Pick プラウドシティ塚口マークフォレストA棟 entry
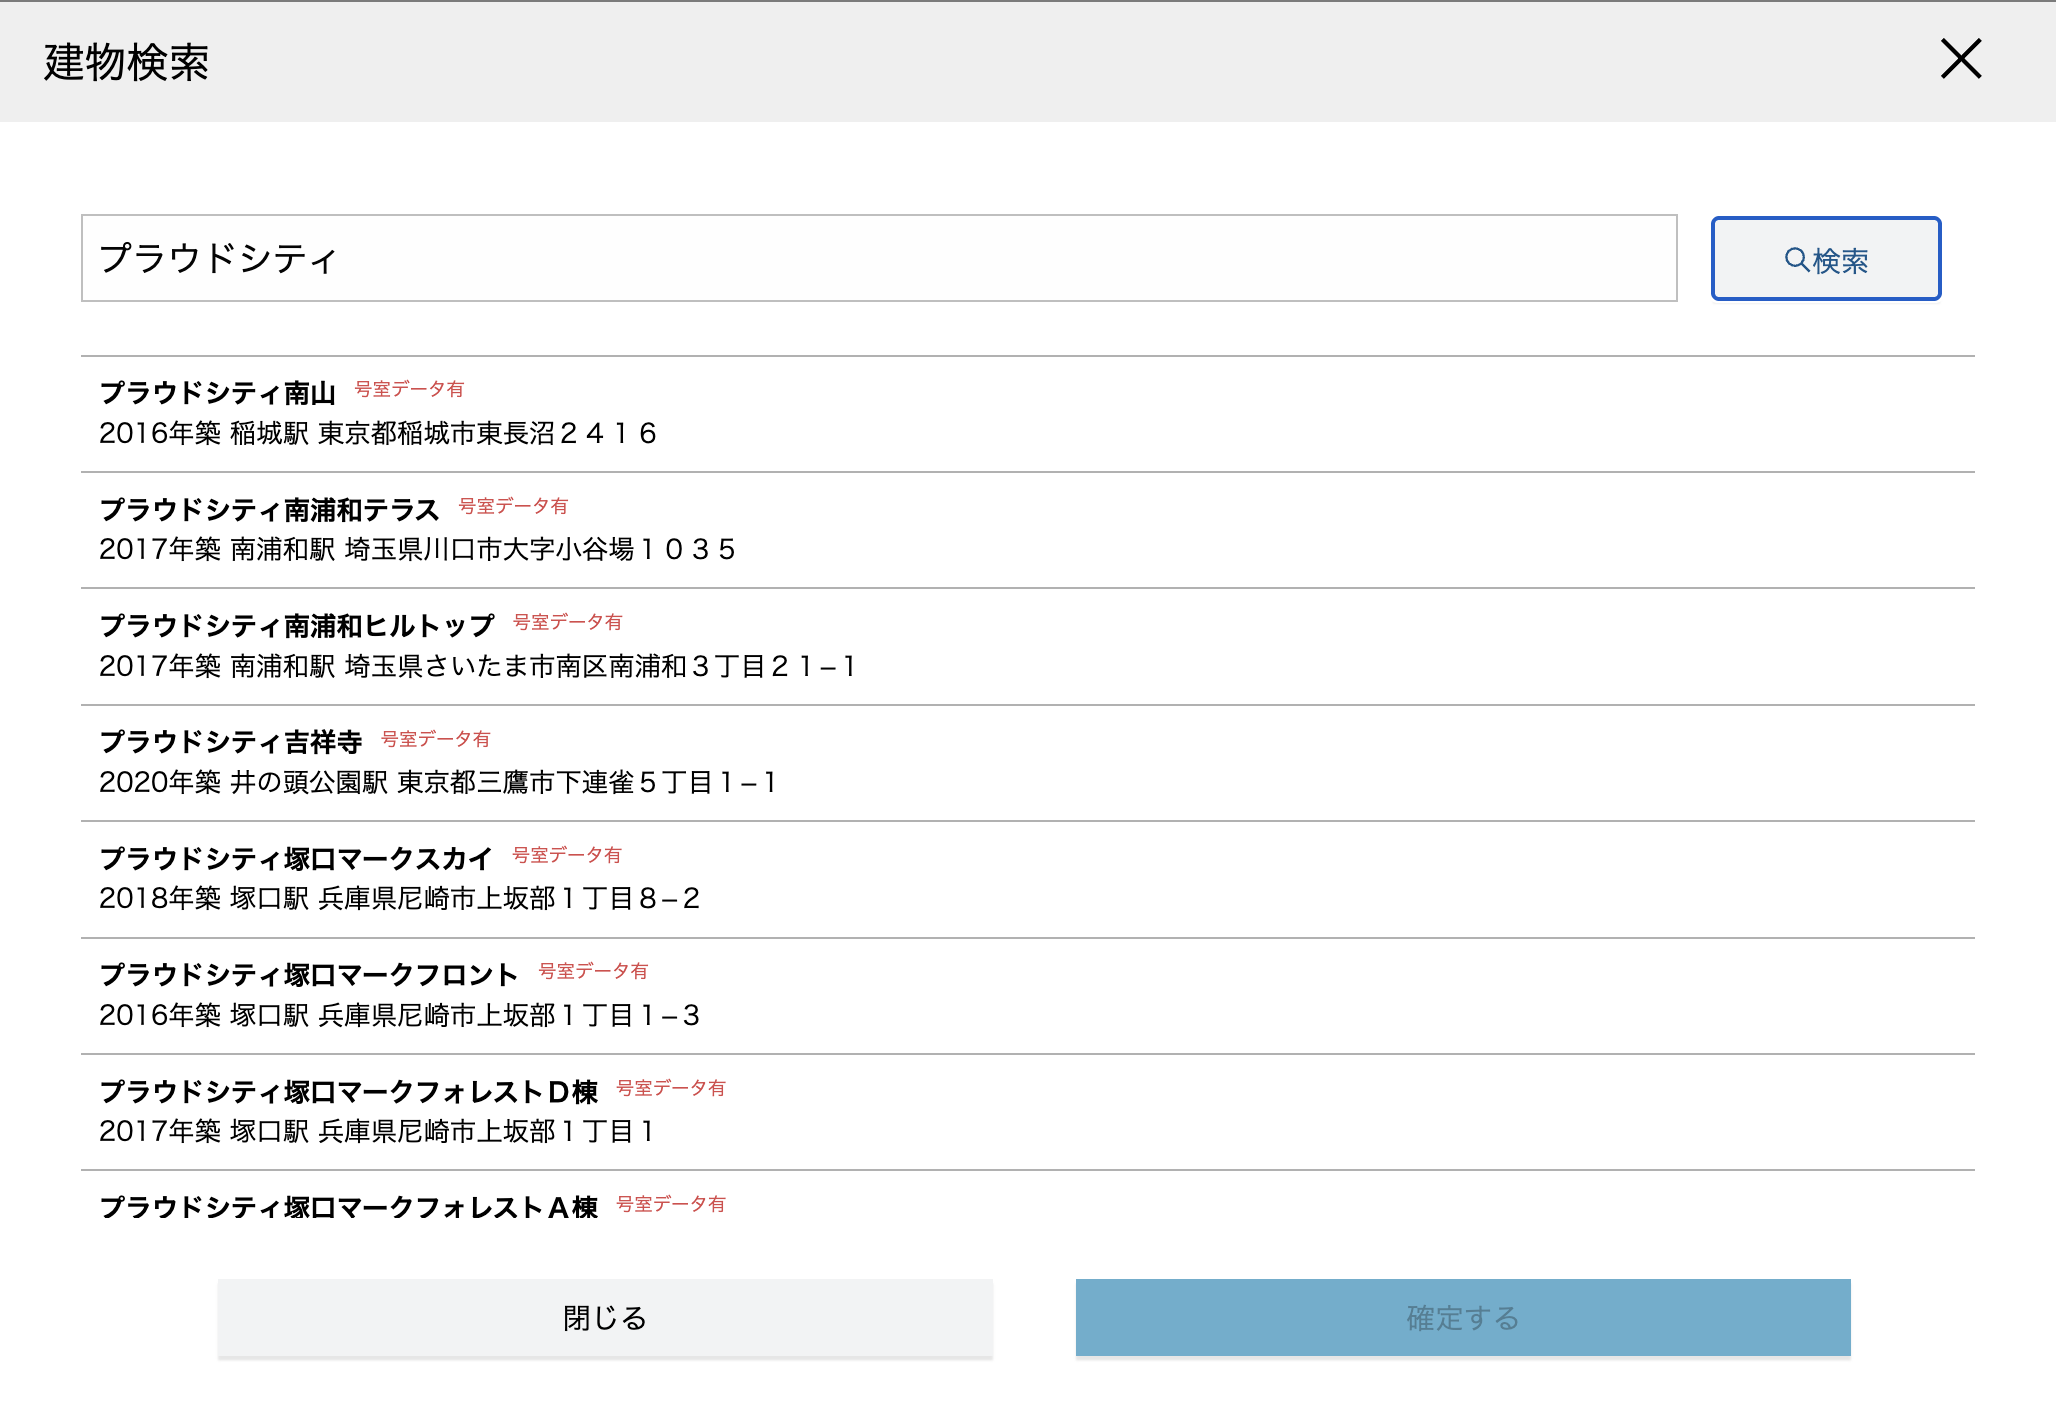 click(x=348, y=1208)
